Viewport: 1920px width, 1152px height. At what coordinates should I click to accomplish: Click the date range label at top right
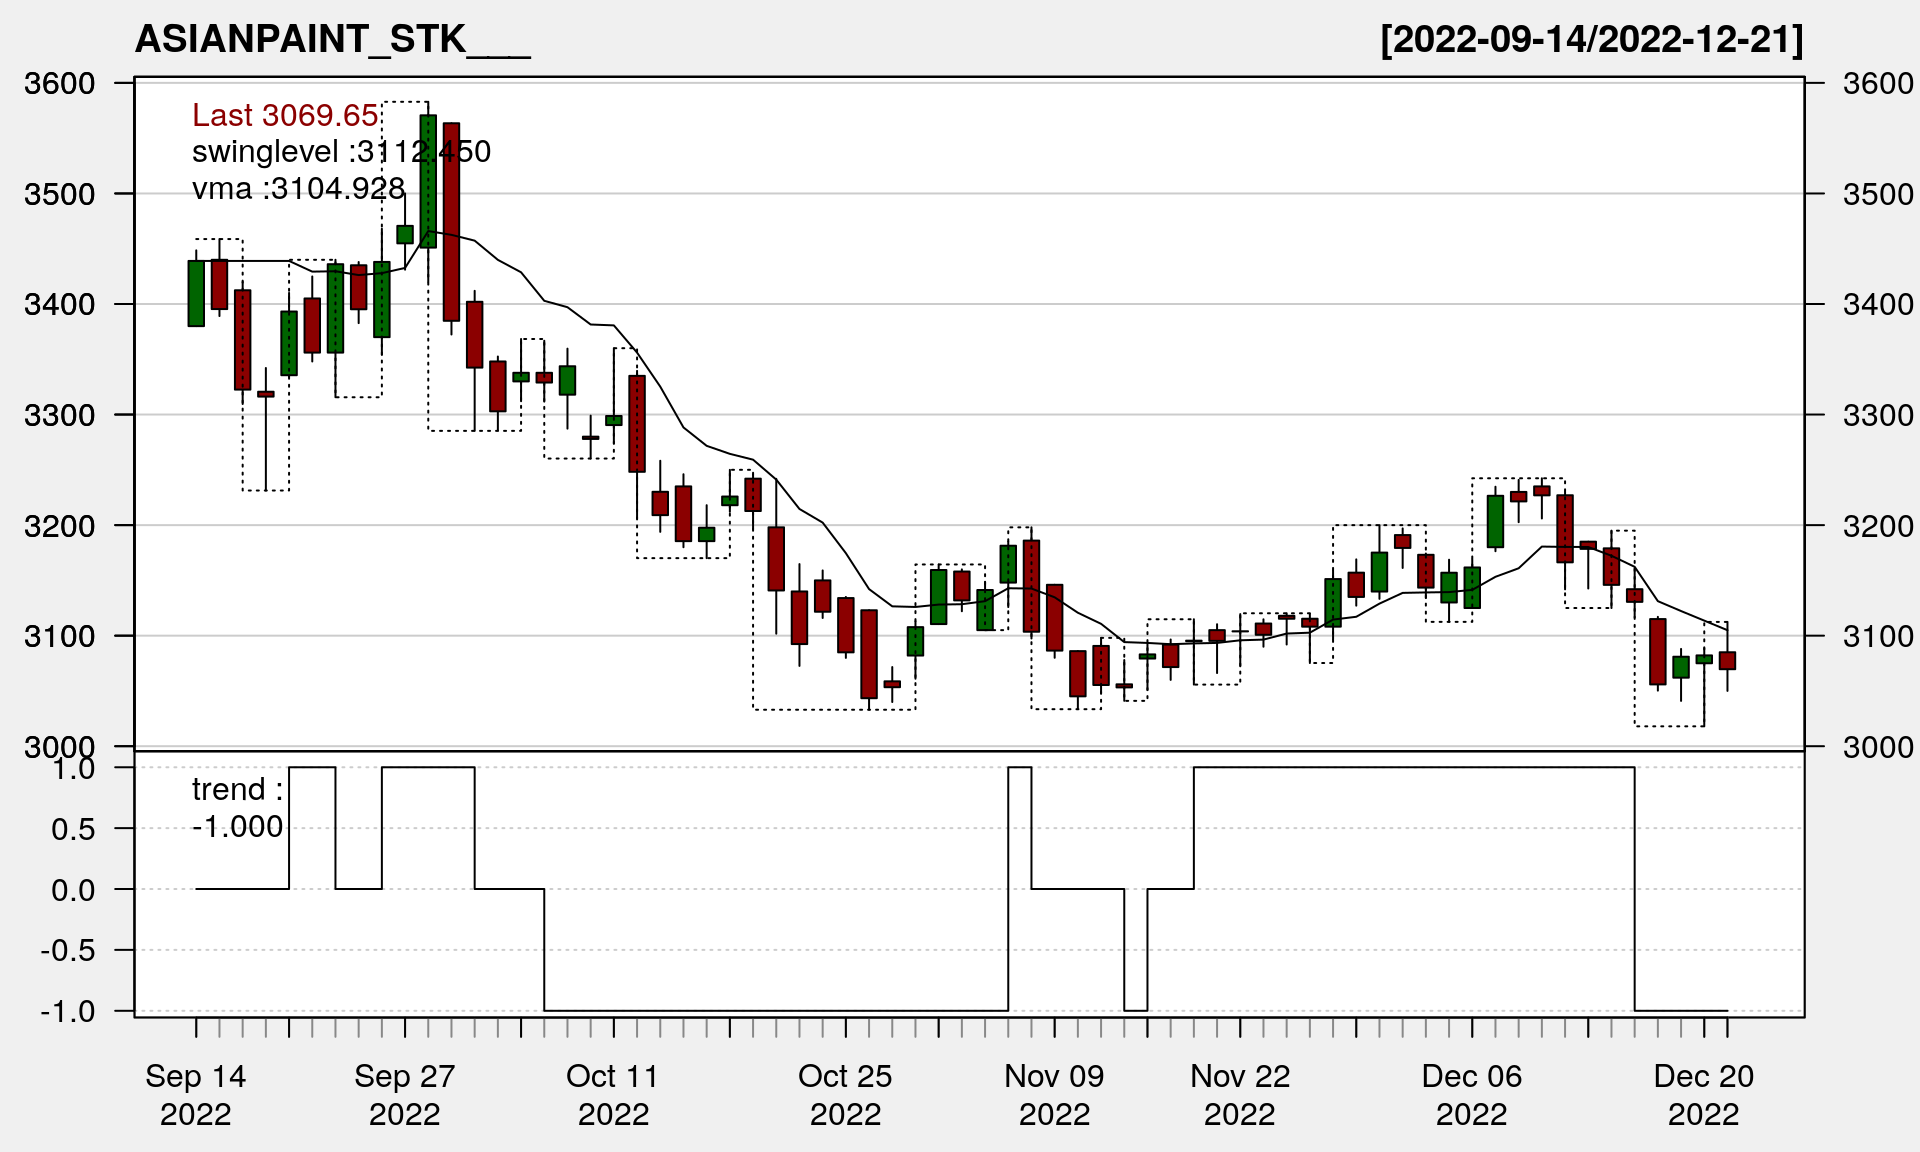[1591, 39]
